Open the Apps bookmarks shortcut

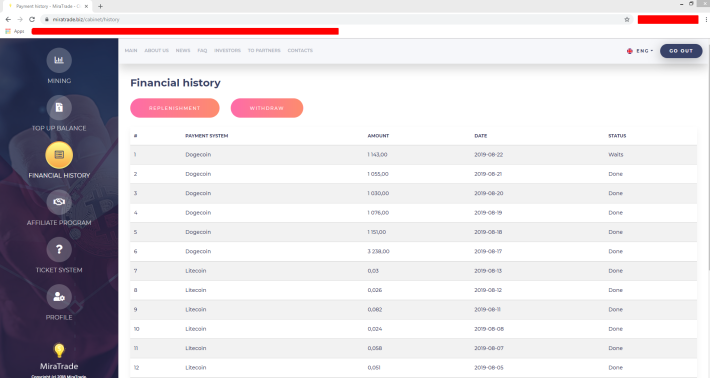(x=15, y=31)
